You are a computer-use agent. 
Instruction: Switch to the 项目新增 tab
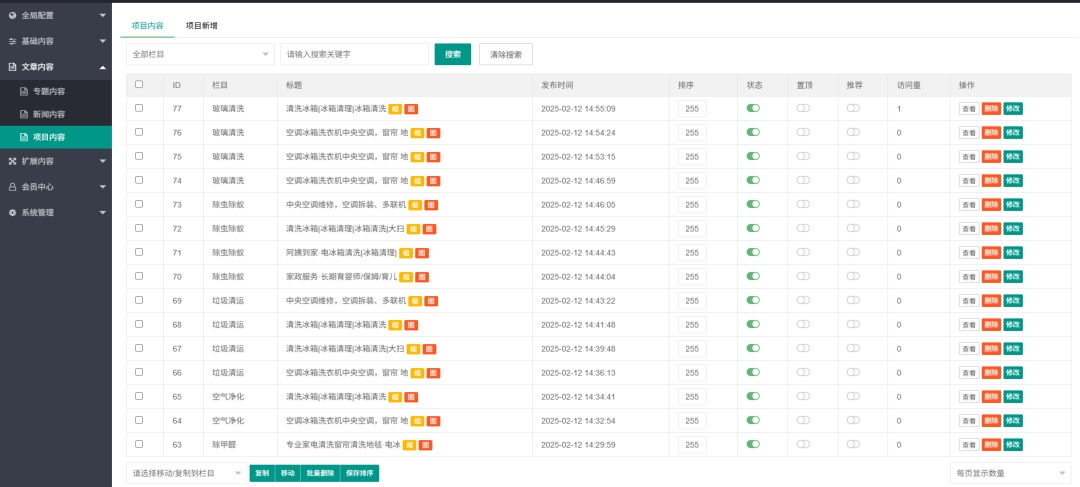202,25
